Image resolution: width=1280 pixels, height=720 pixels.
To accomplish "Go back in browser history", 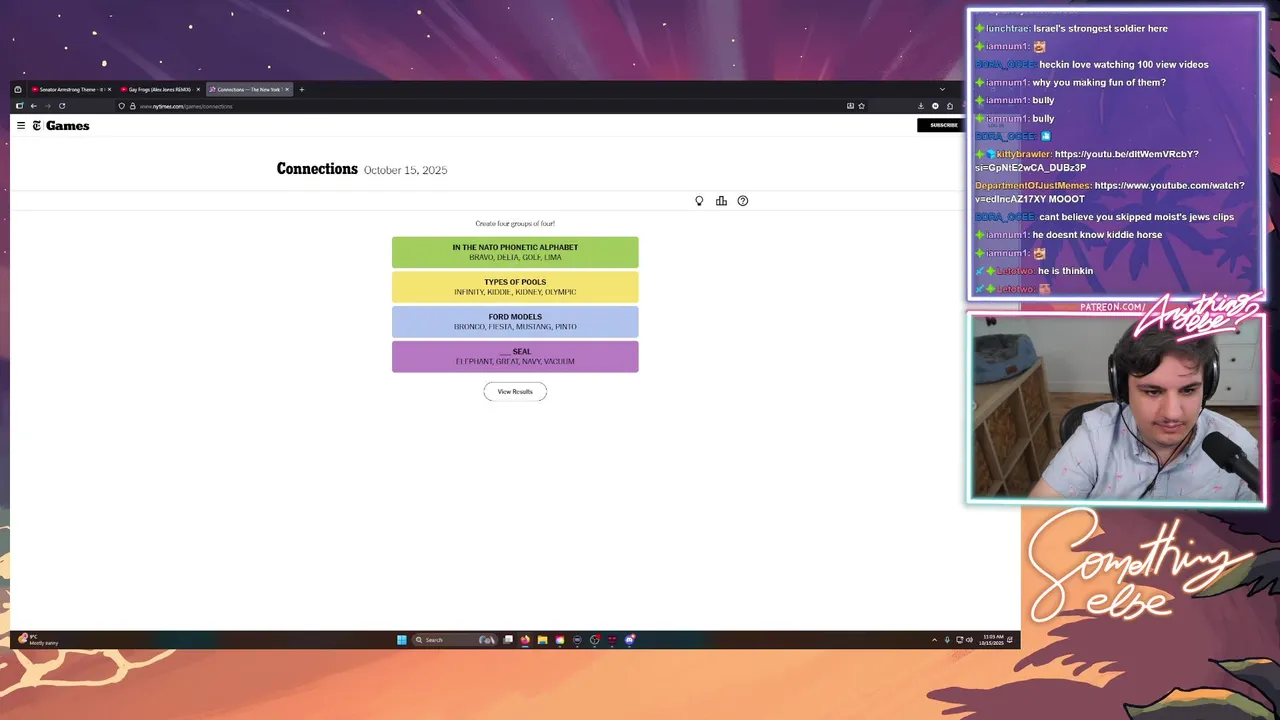I will [33, 106].
